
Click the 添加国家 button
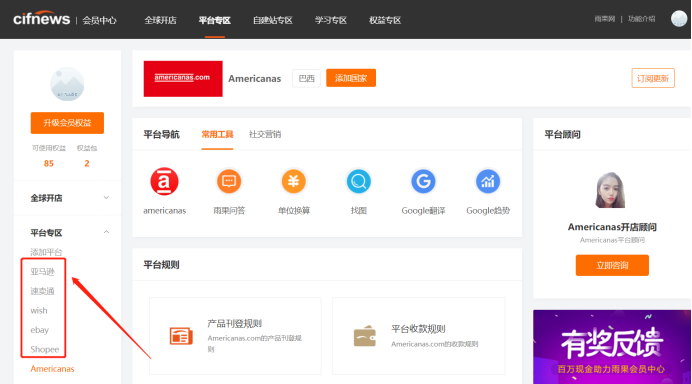coord(351,78)
